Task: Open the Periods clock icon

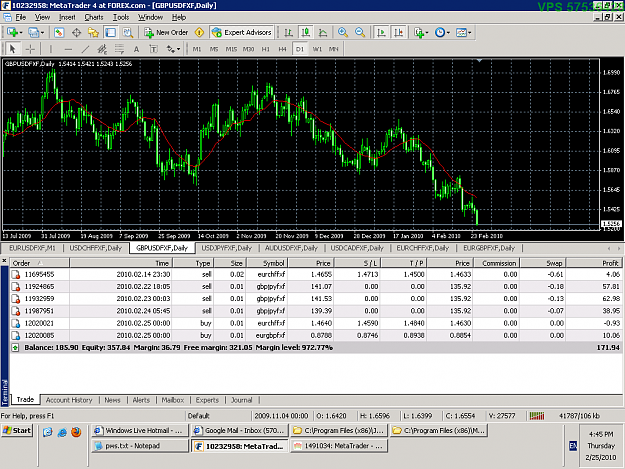Action: click(x=440, y=32)
